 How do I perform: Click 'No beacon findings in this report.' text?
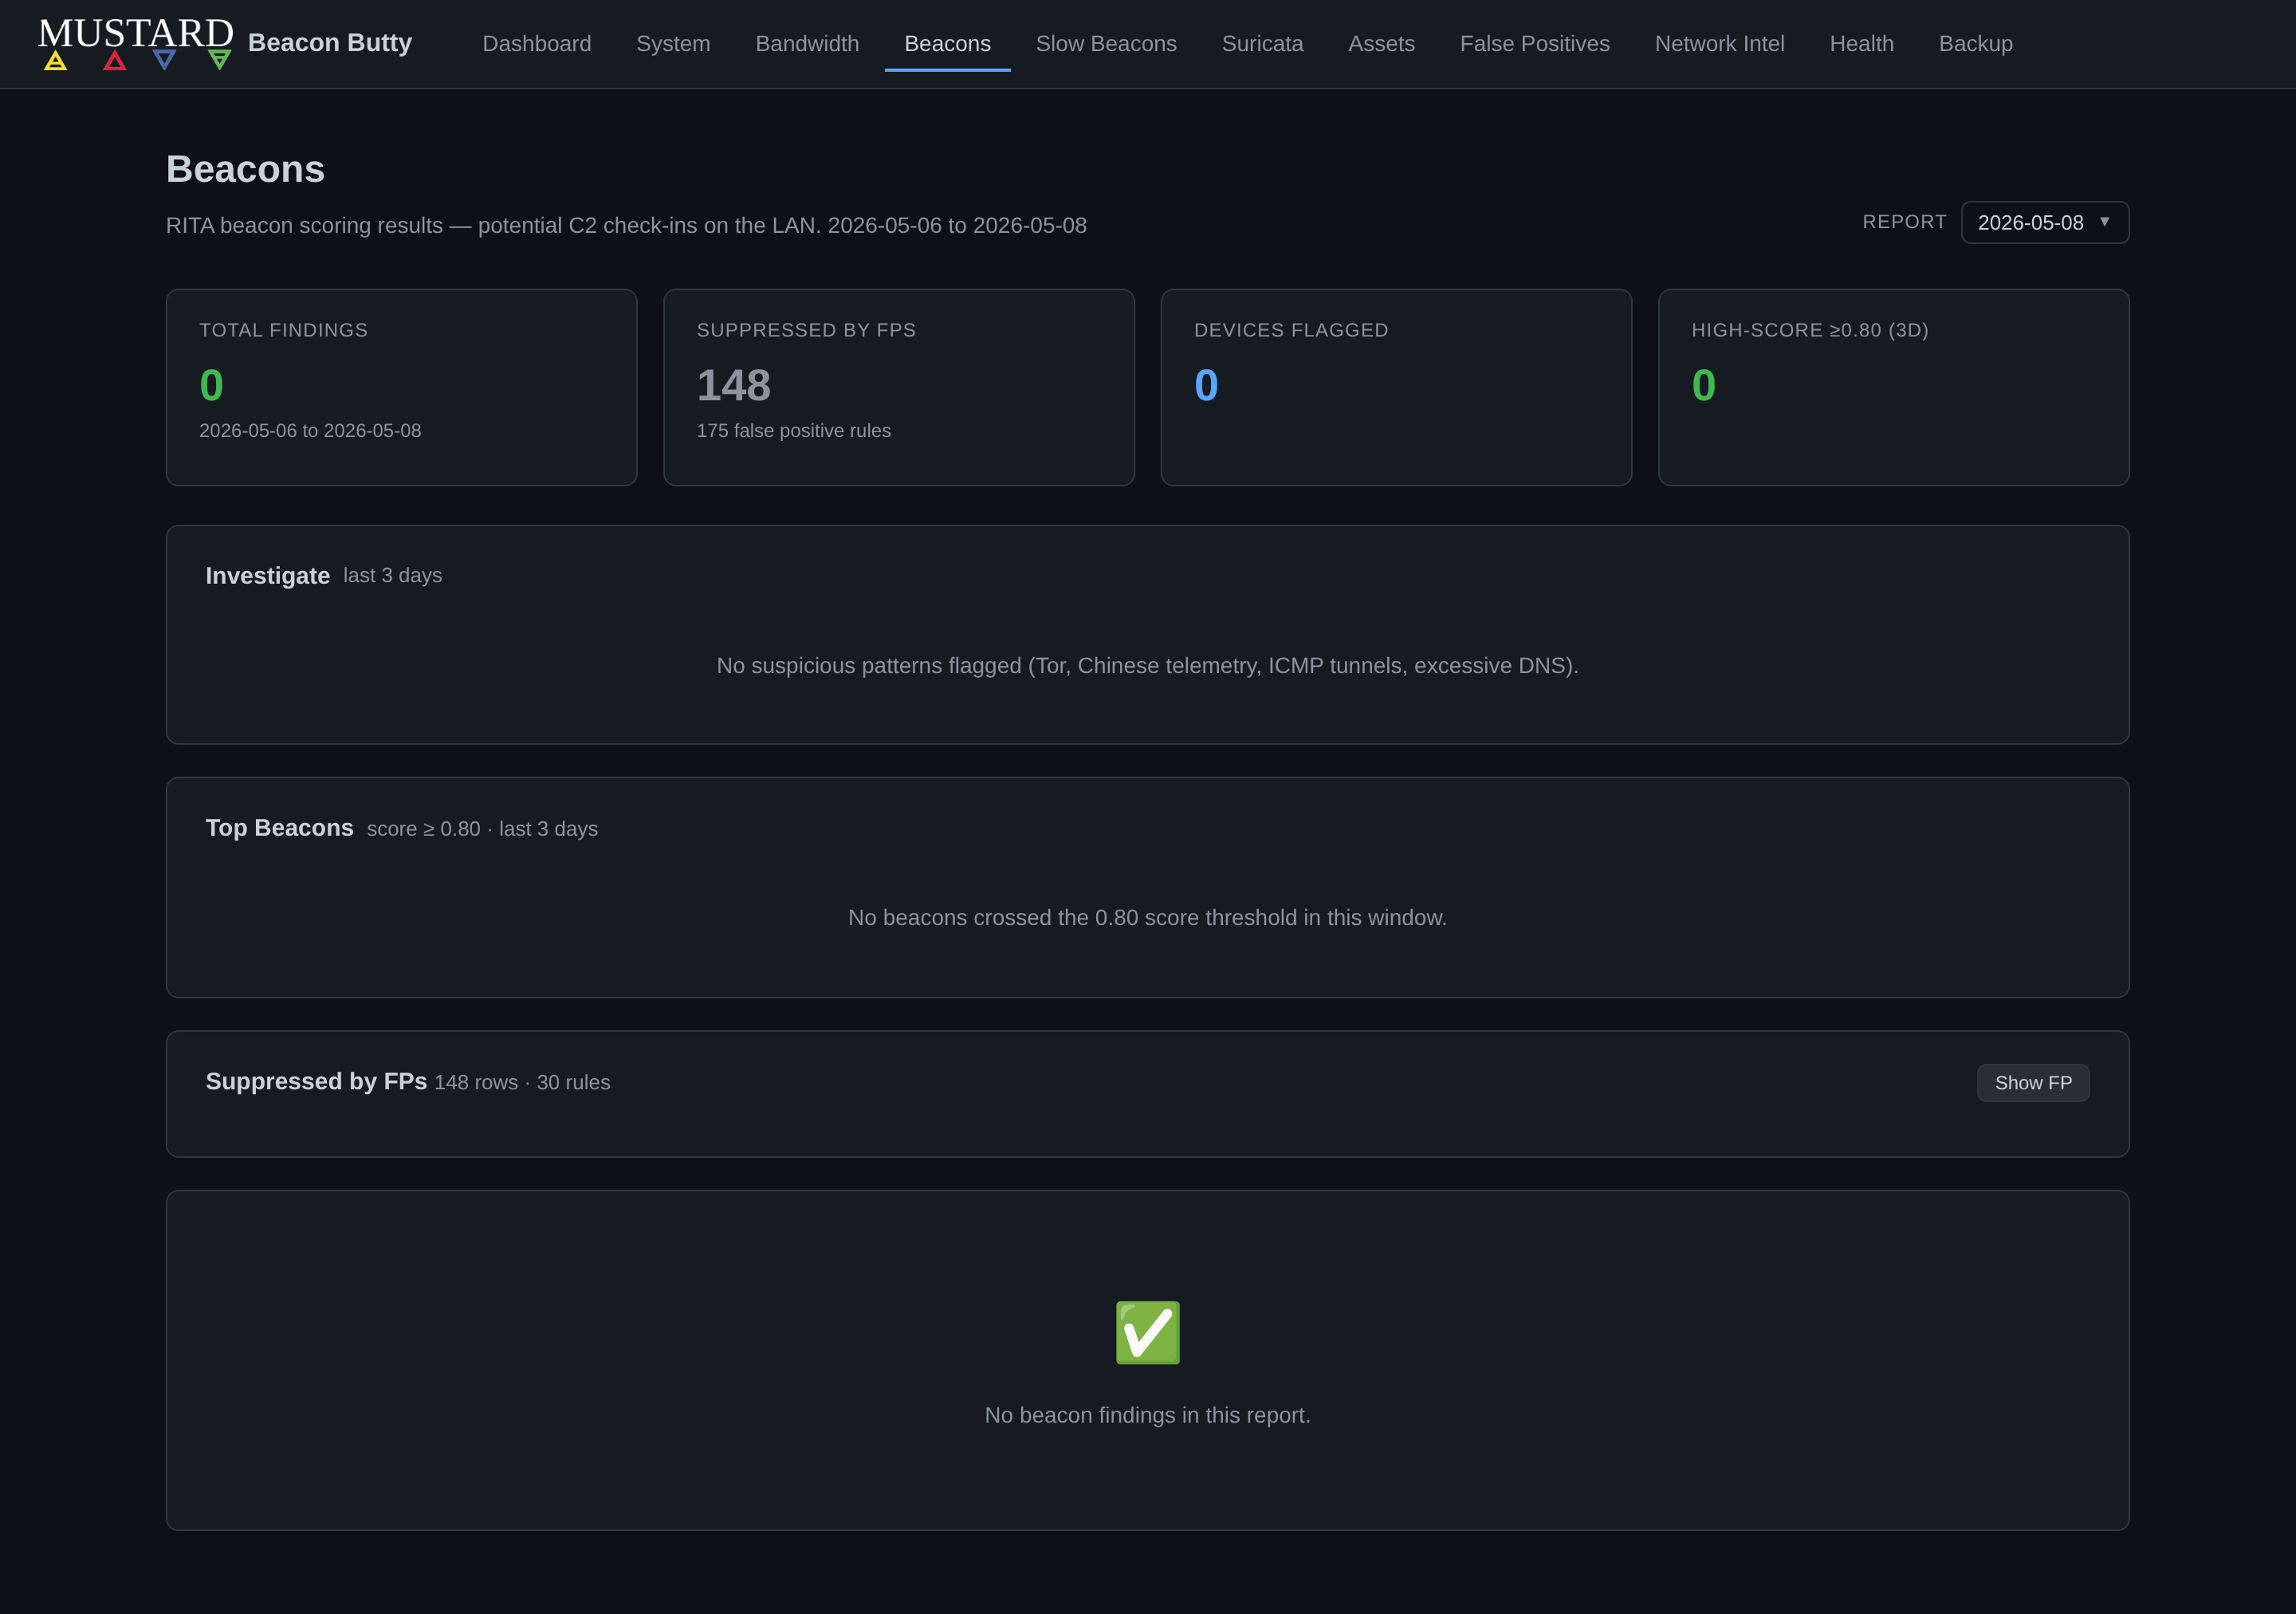pyautogui.click(x=1147, y=1414)
